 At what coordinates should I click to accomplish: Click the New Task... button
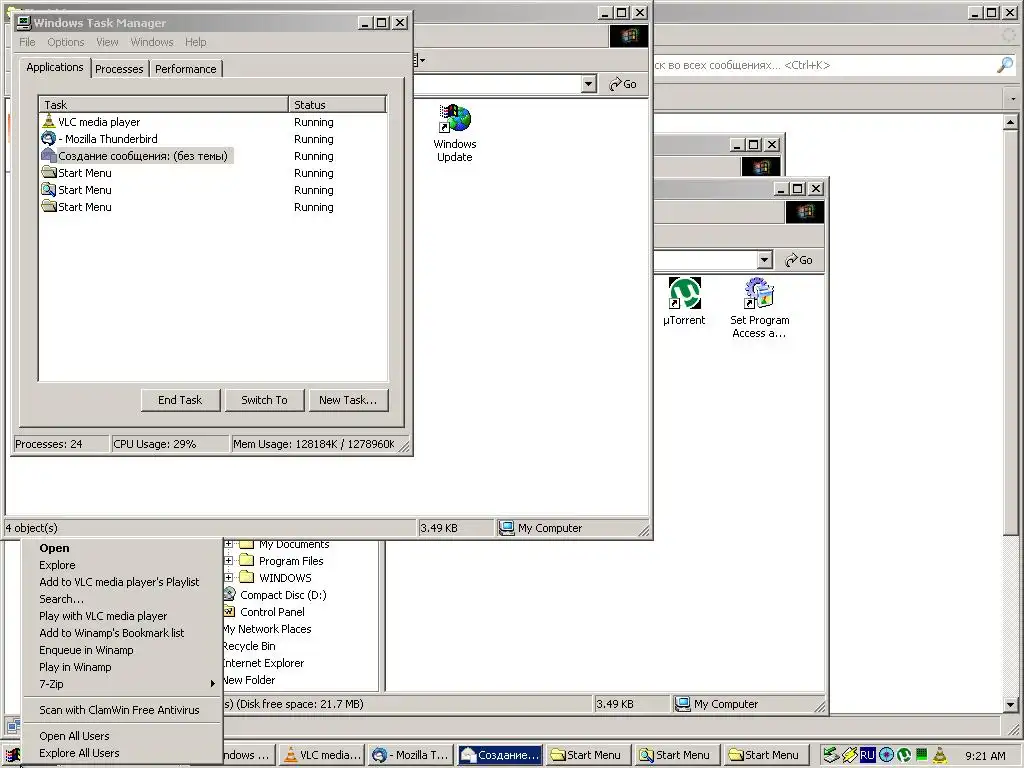(x=348, y=400)
